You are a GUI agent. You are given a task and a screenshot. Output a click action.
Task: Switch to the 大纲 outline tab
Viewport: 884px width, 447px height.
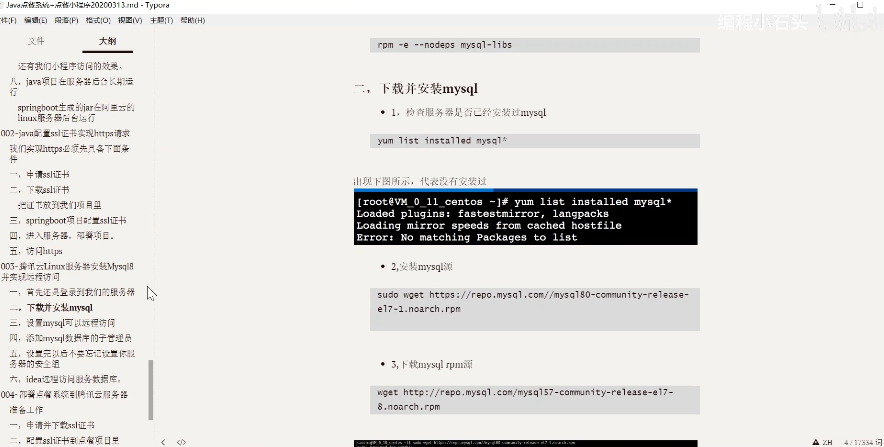coord(107,41)
